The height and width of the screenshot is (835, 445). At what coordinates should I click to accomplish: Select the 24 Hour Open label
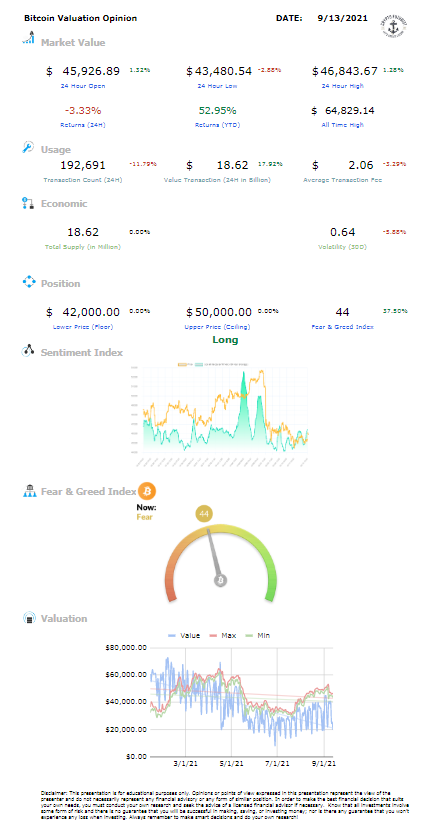83,86
